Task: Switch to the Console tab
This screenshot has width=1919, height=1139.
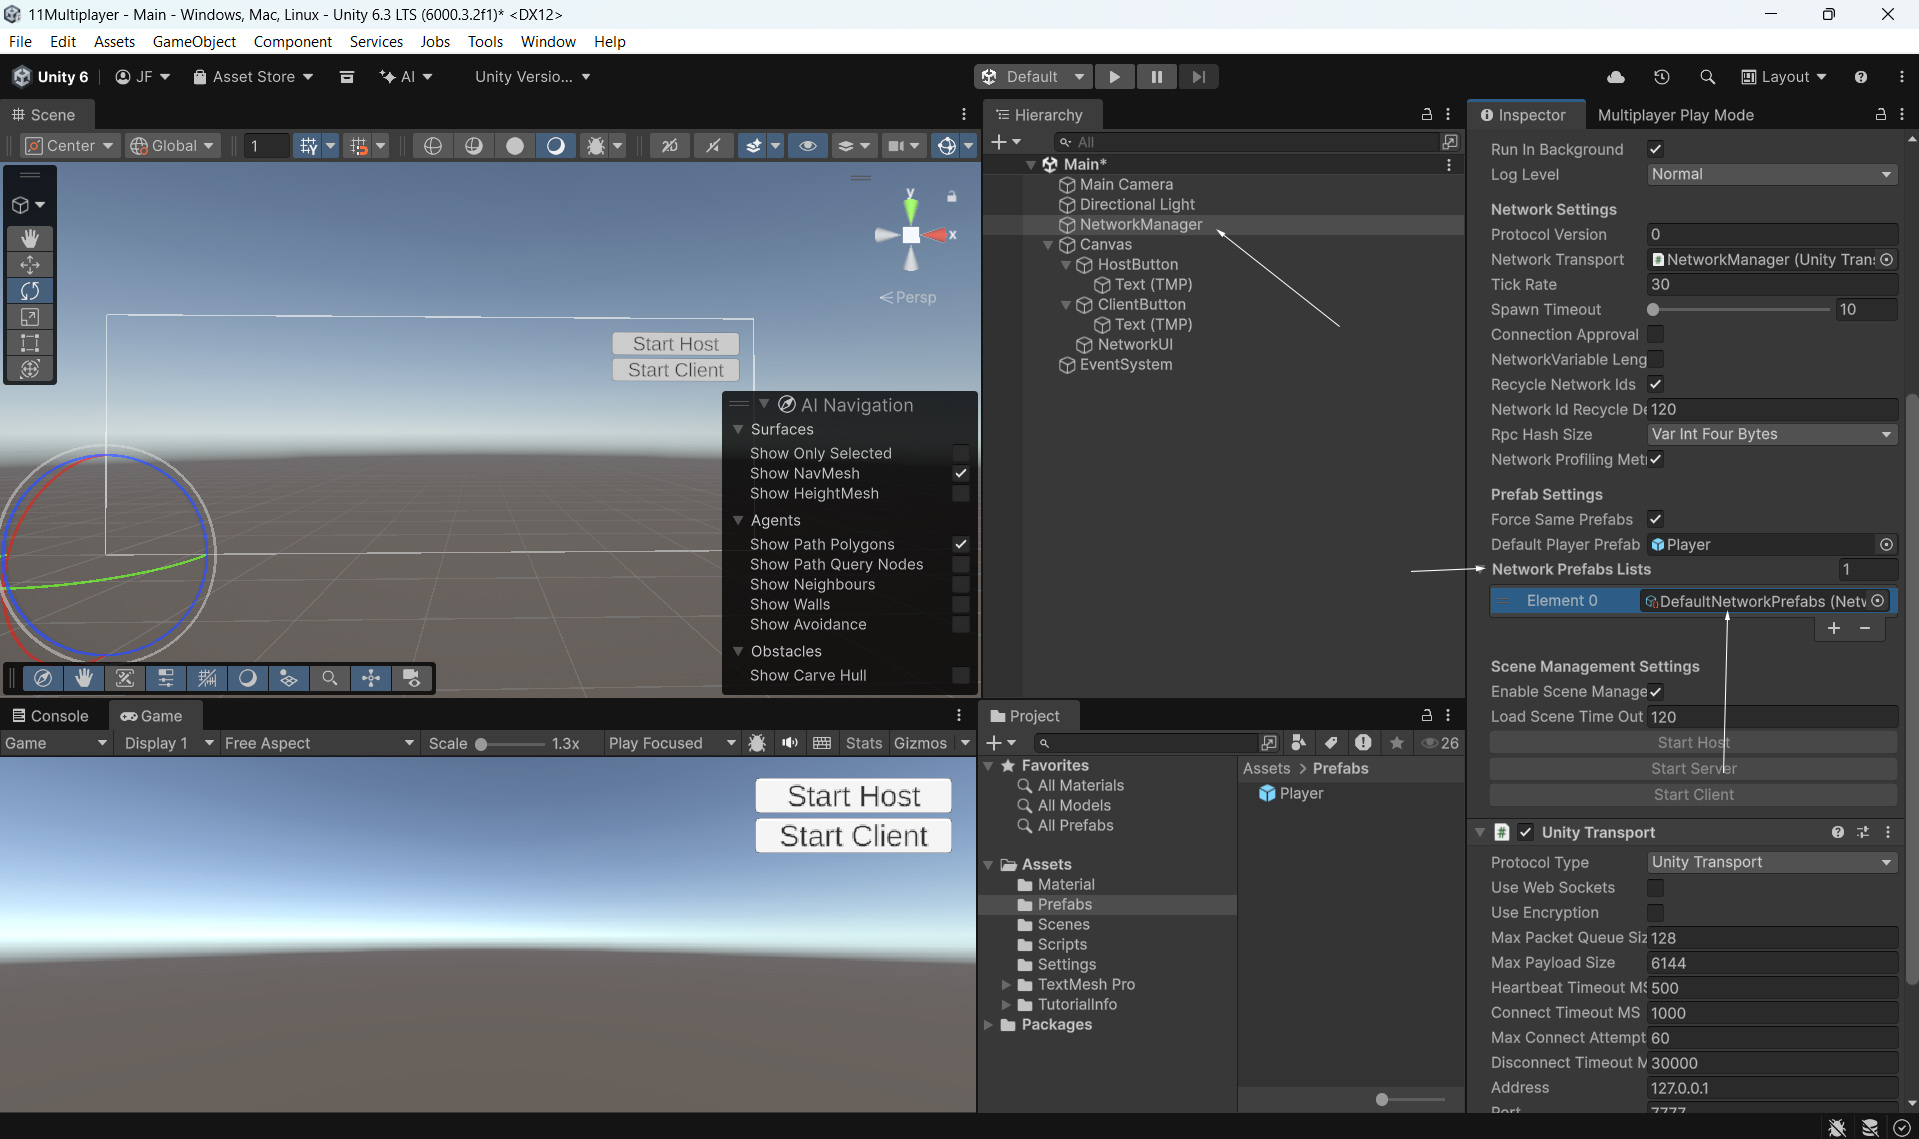Action: 50,716
